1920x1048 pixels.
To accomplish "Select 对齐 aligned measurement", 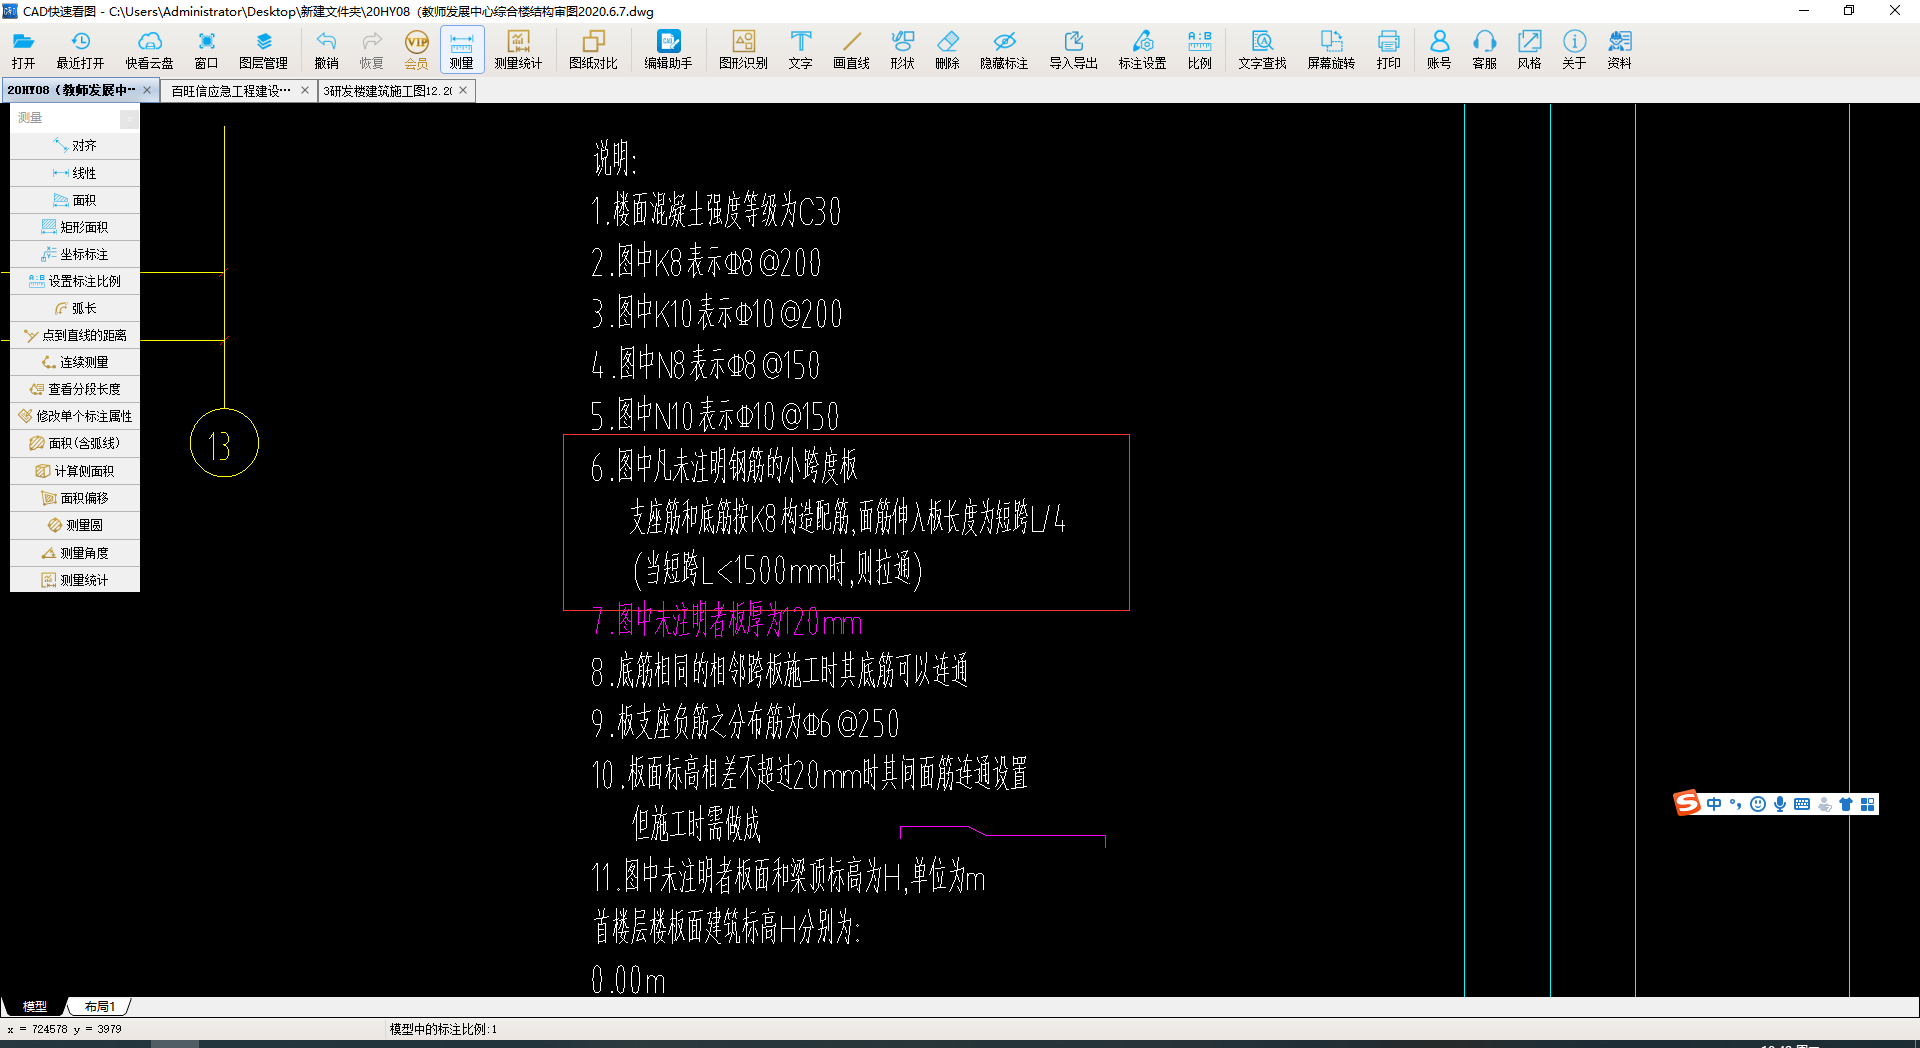I will pyautogui.click(x=75, y=146).
